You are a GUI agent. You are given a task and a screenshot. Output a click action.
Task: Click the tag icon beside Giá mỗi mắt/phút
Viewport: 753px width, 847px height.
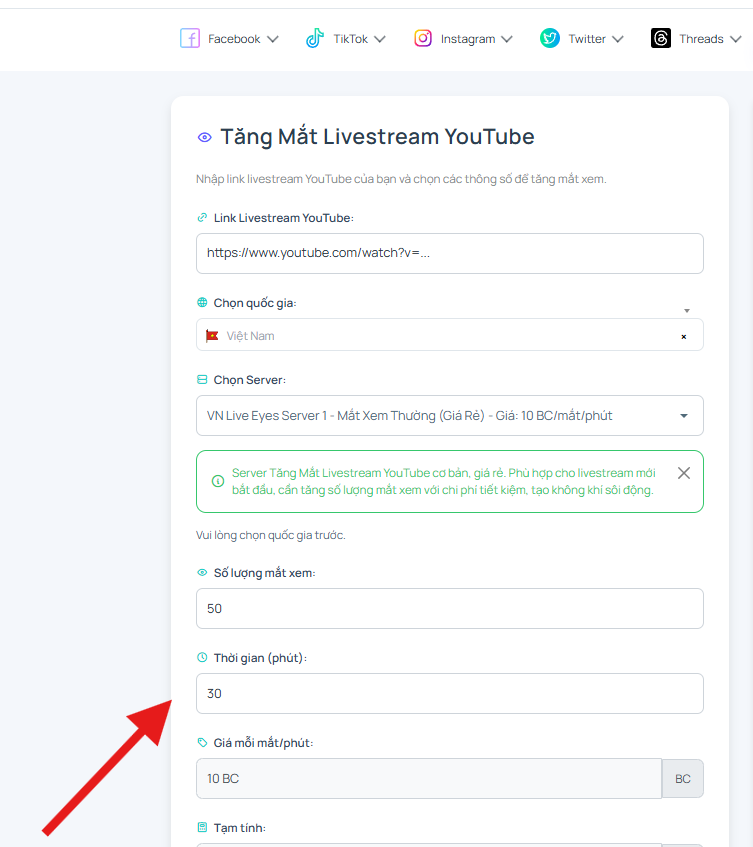coord(202,743)
